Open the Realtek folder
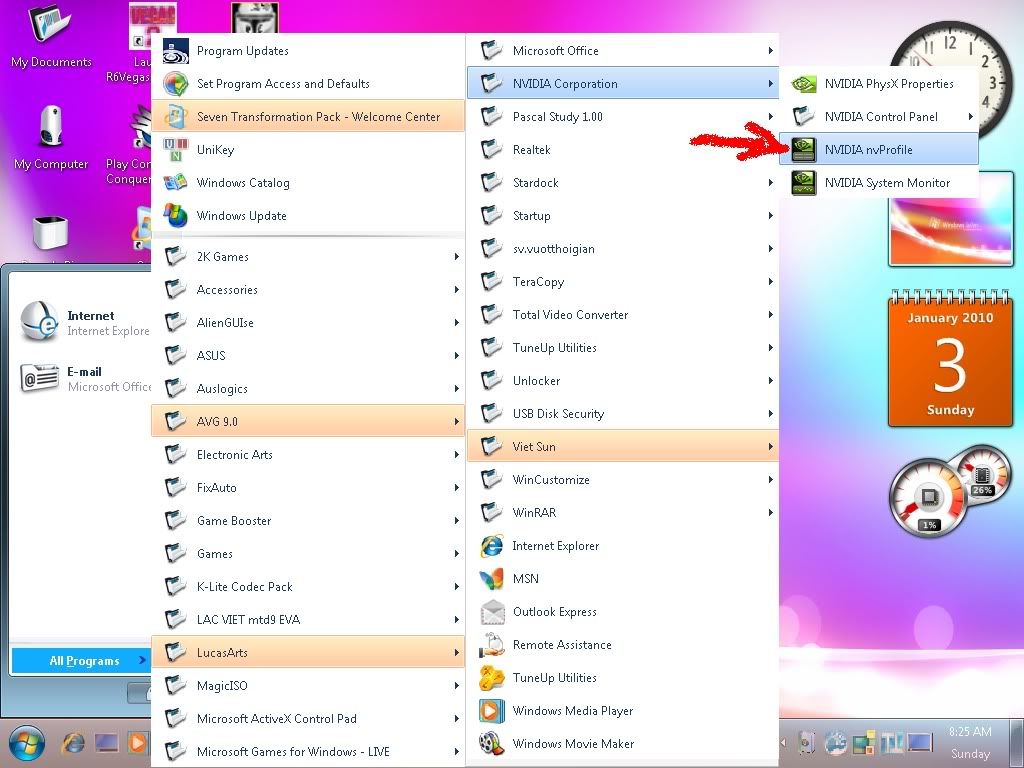Viewport: 1024px width, 768px height. tap(622, 150)
